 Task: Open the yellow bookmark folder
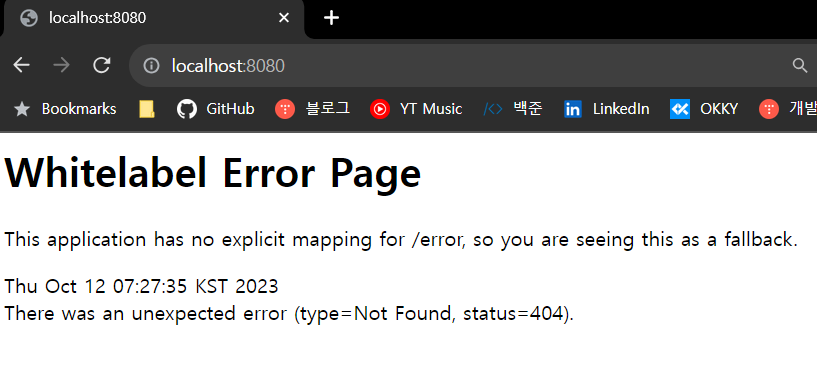[147, 109]
